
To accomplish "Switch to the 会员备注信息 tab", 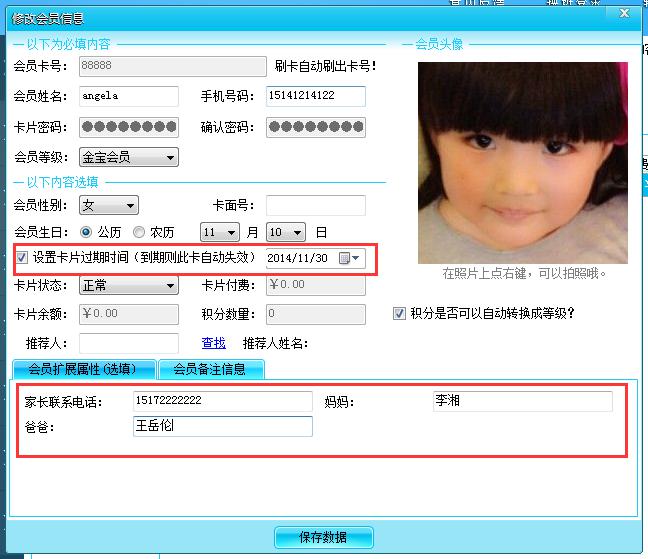I will (210, 369).
